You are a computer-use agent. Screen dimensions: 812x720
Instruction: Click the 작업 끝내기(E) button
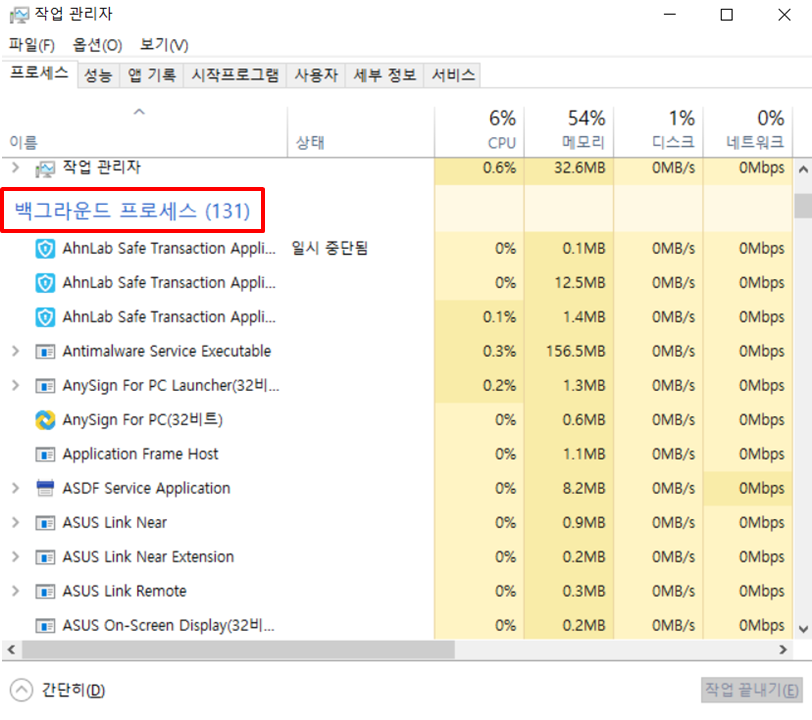tap(752, 690)
